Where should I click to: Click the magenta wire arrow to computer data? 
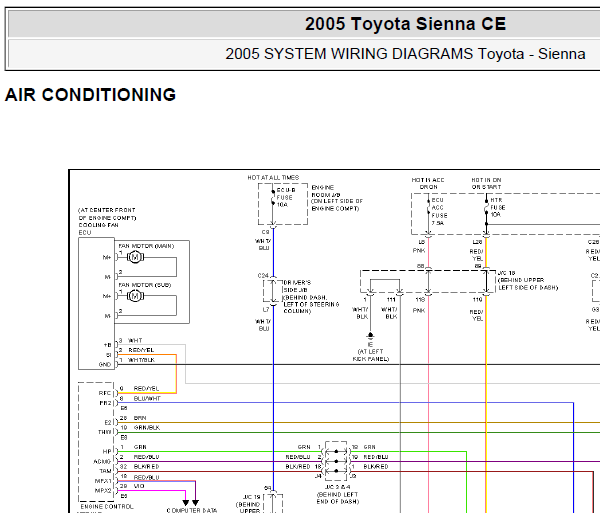coord(186,503)
